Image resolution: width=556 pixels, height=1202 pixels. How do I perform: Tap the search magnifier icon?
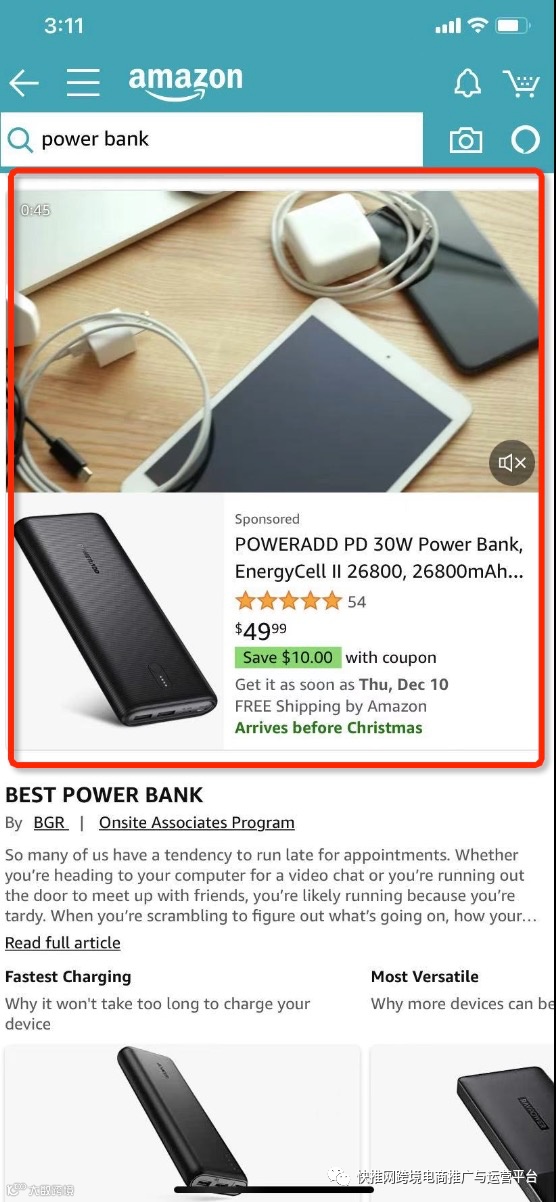[x=20, y=140]
